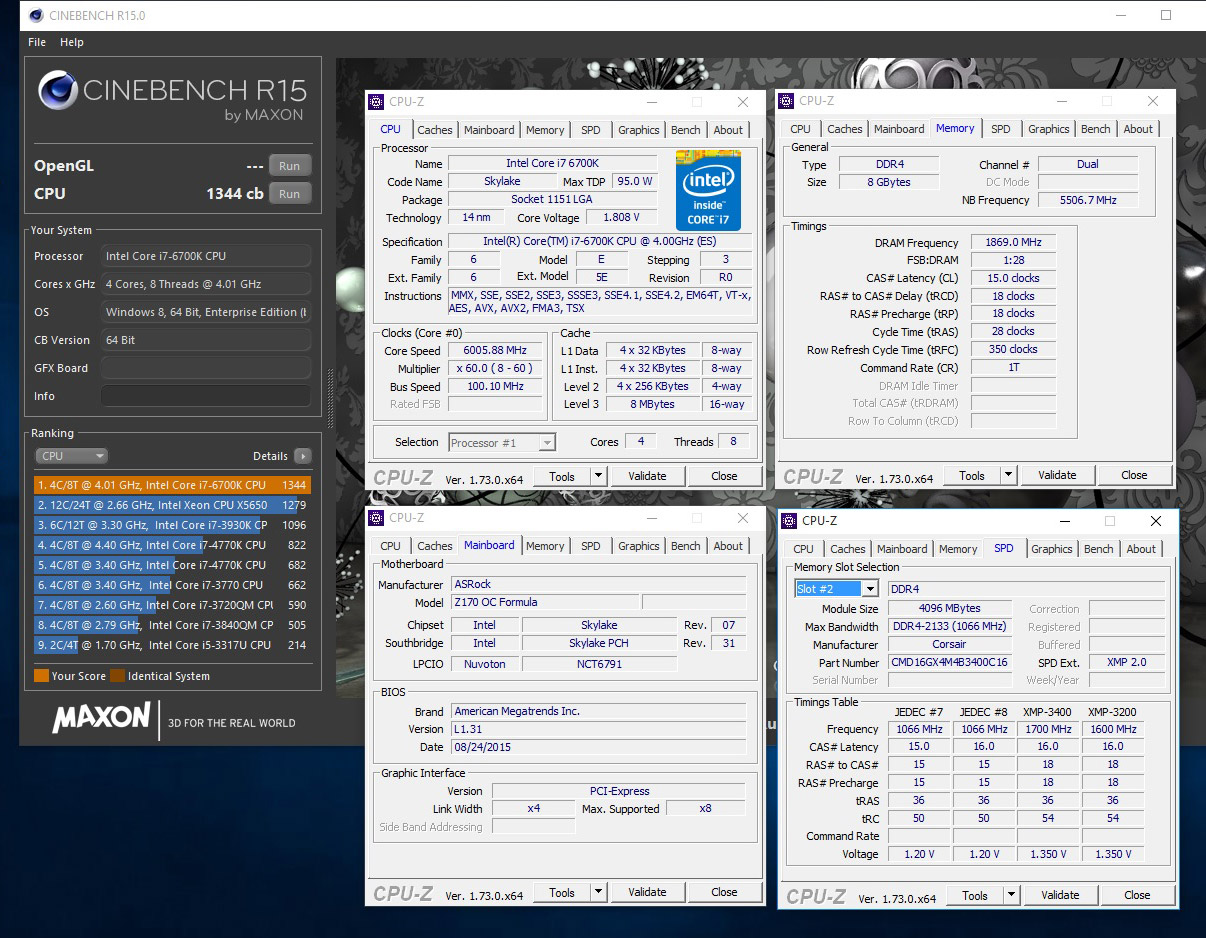The image size is (1206, 938).
Task: Click the CPU-Z icon in SPD window title bar
Action: [787, 521]
